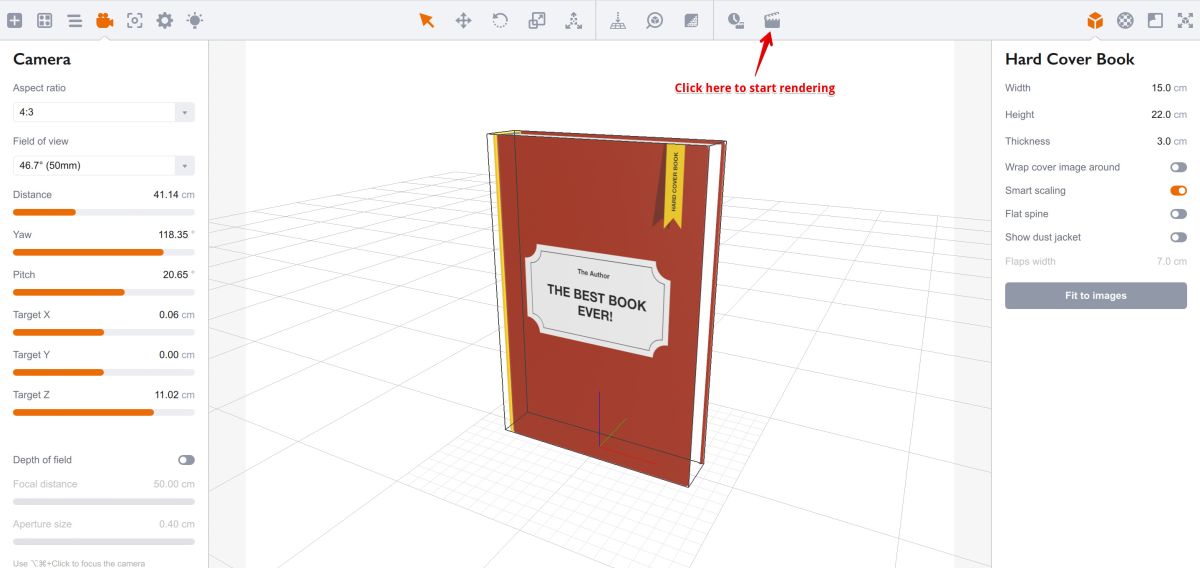Click the Target Y value 0.00
Screen dimensions: 1200x568
pos(169,354)
